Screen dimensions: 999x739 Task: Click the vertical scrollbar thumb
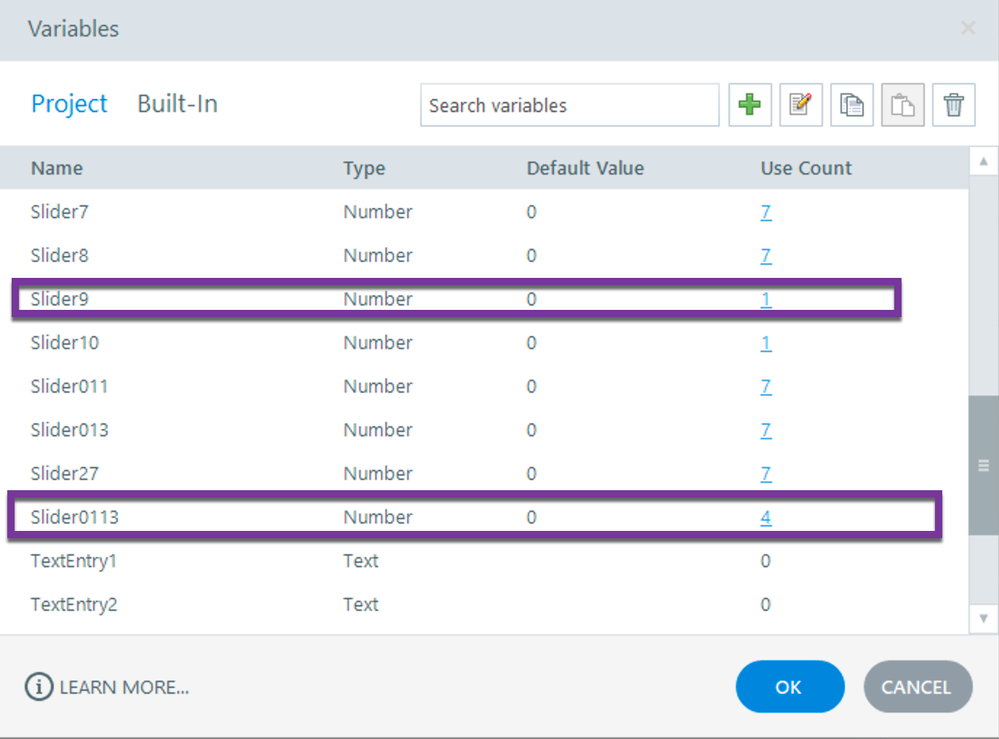[983, 465]
